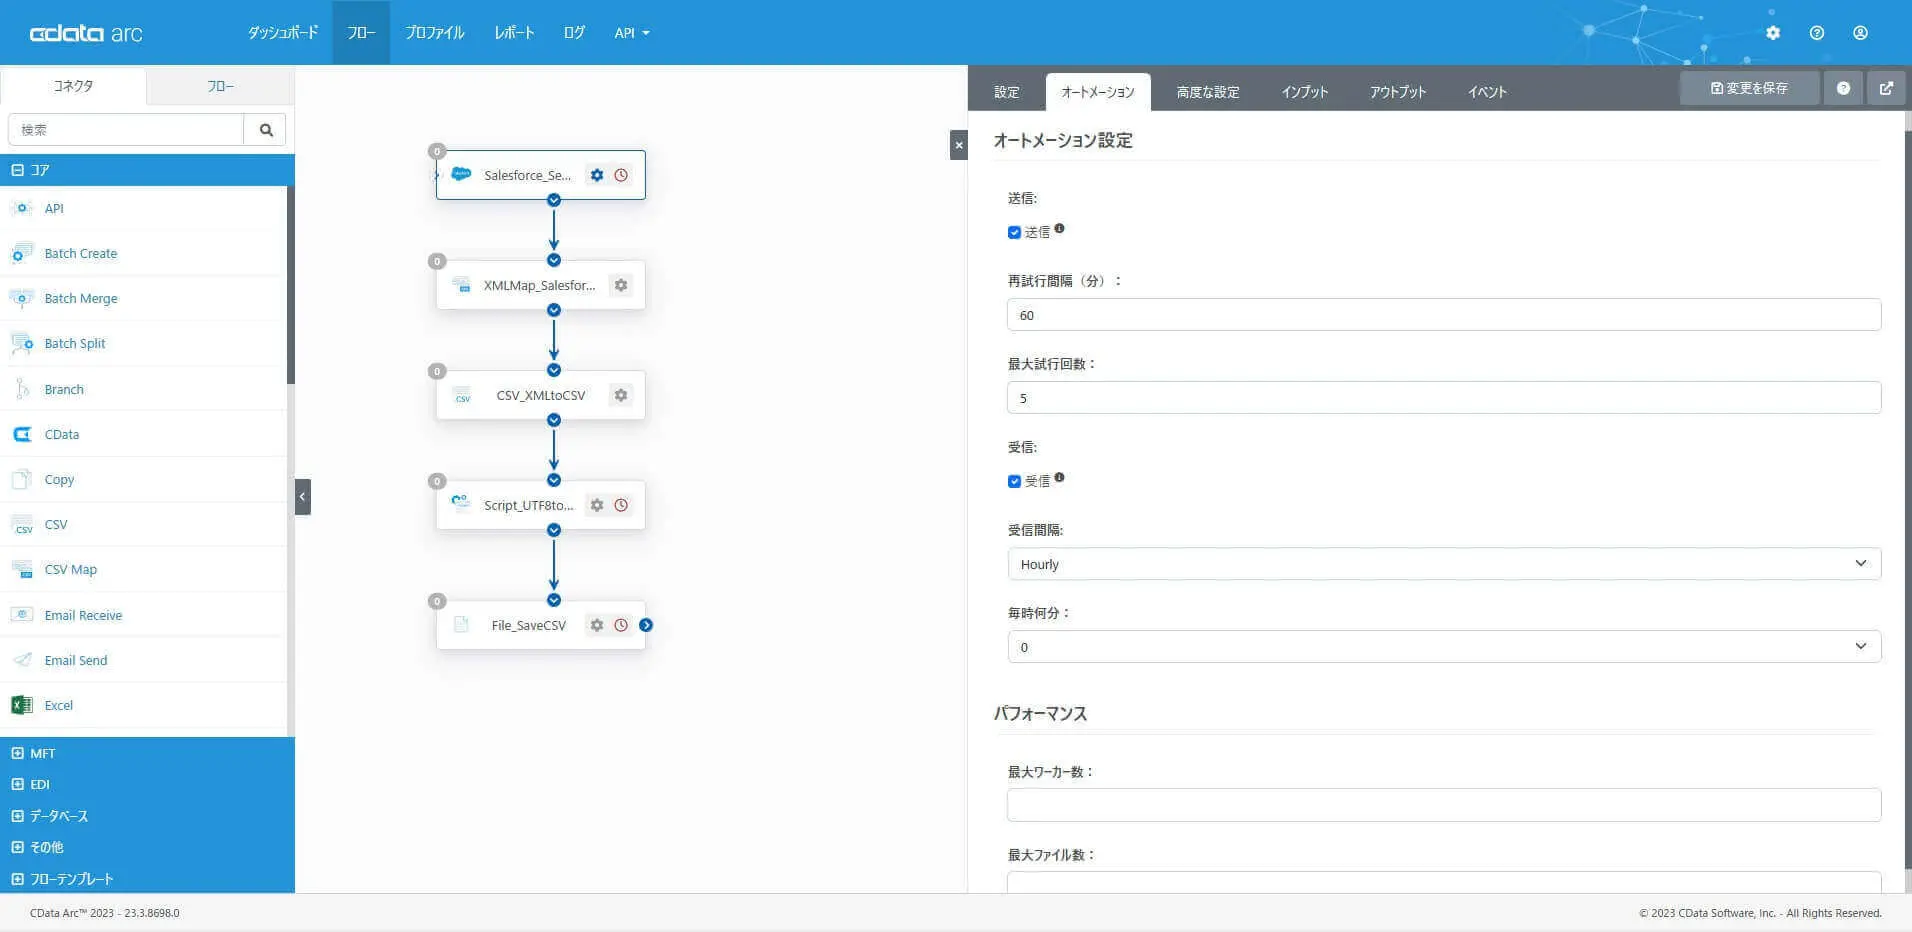Toggle the 送信 checkbox
Viewport: 1912px width, 932px height.
pos(1014,232)
